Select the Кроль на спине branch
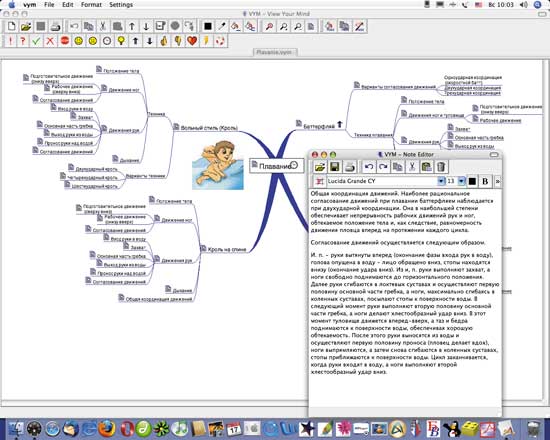 click(x=227, y=249)
